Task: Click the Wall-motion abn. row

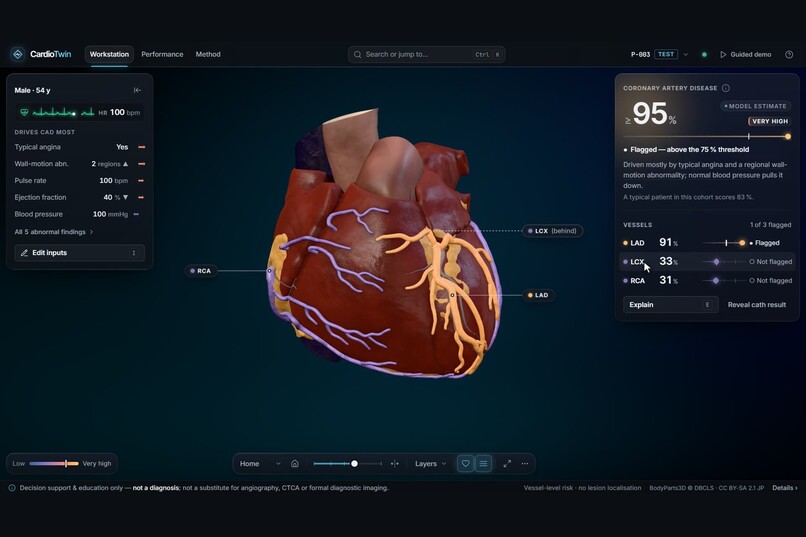Action: click(80, 164)
